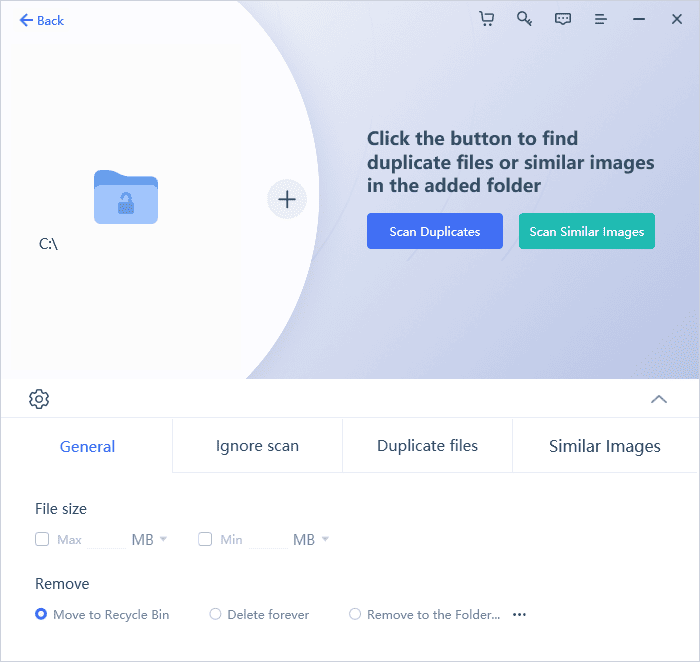The width and height of the screenshot is (700, 662).
Task: Open the license key activation icon
Action: (x=524, y=19)
